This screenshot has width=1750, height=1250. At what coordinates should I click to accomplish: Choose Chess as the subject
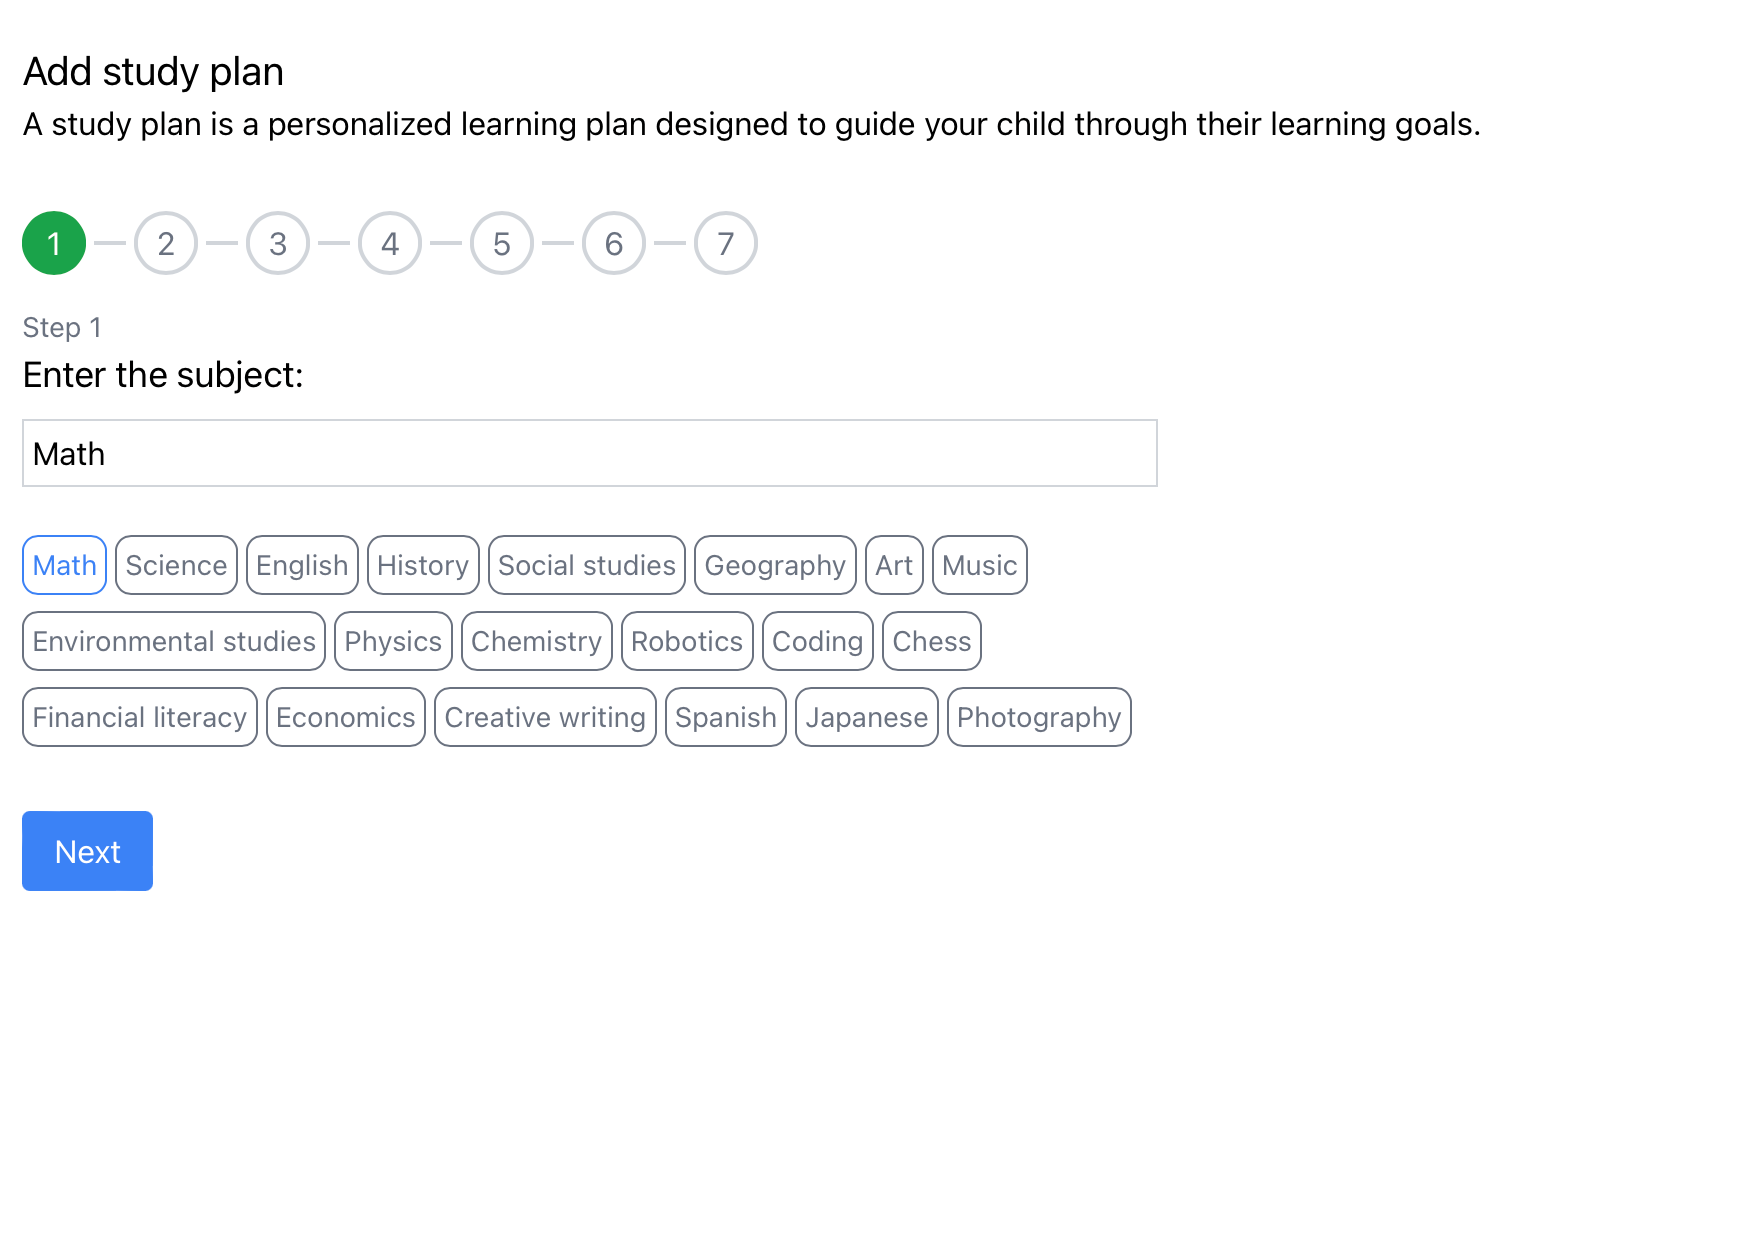932,641
